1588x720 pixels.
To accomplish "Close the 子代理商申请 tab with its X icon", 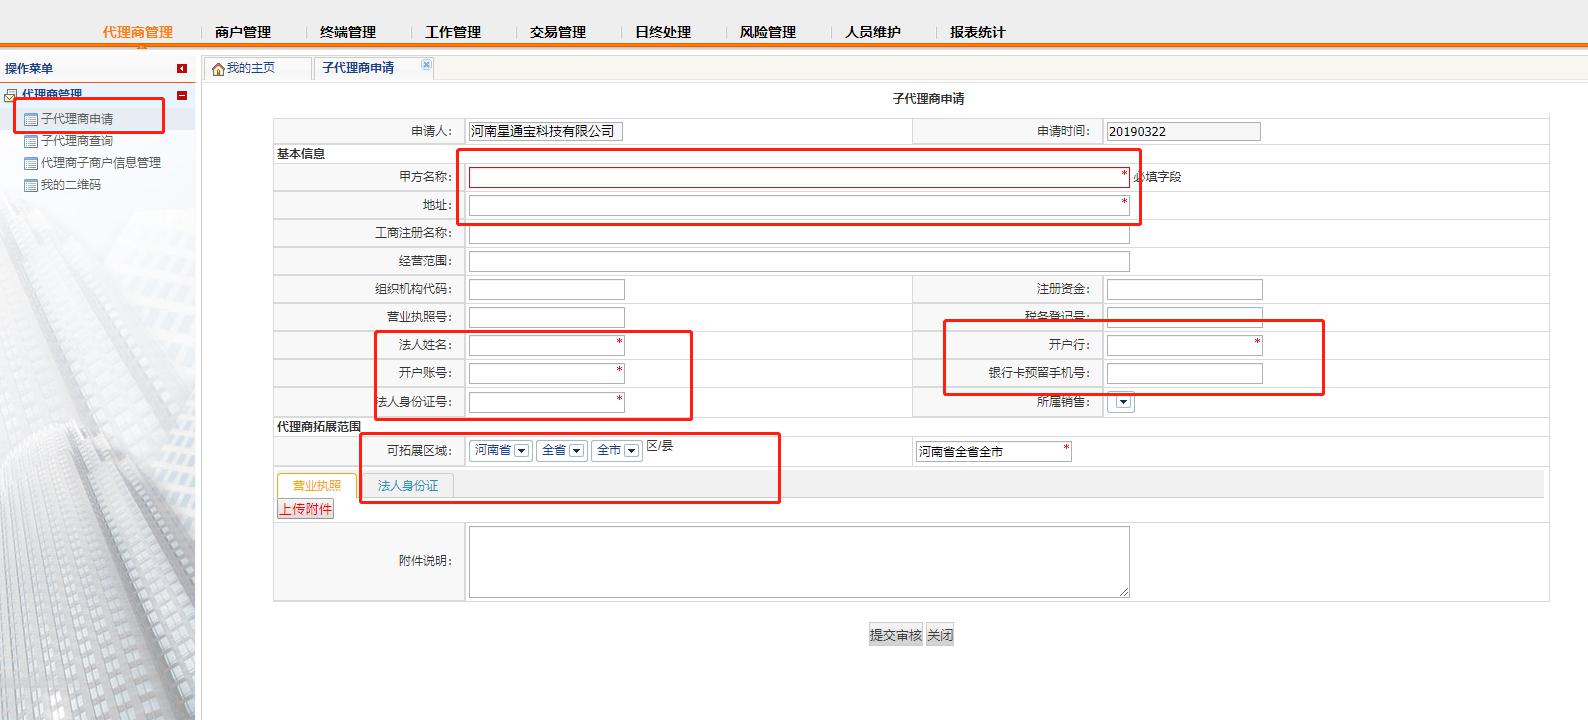I will click(x=426, y=64).
